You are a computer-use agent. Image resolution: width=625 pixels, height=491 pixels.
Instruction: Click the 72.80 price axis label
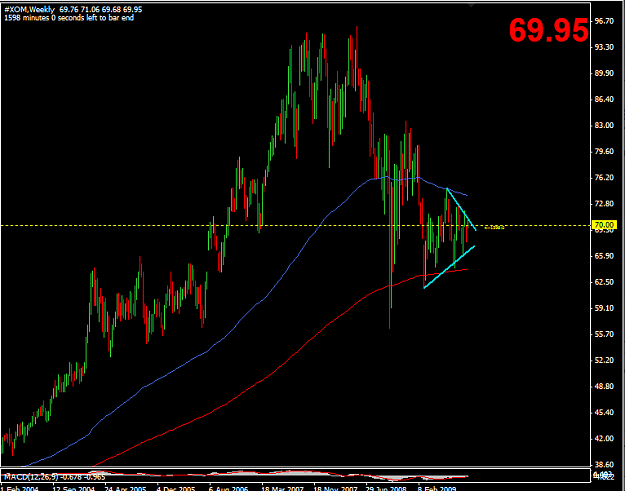603,204
